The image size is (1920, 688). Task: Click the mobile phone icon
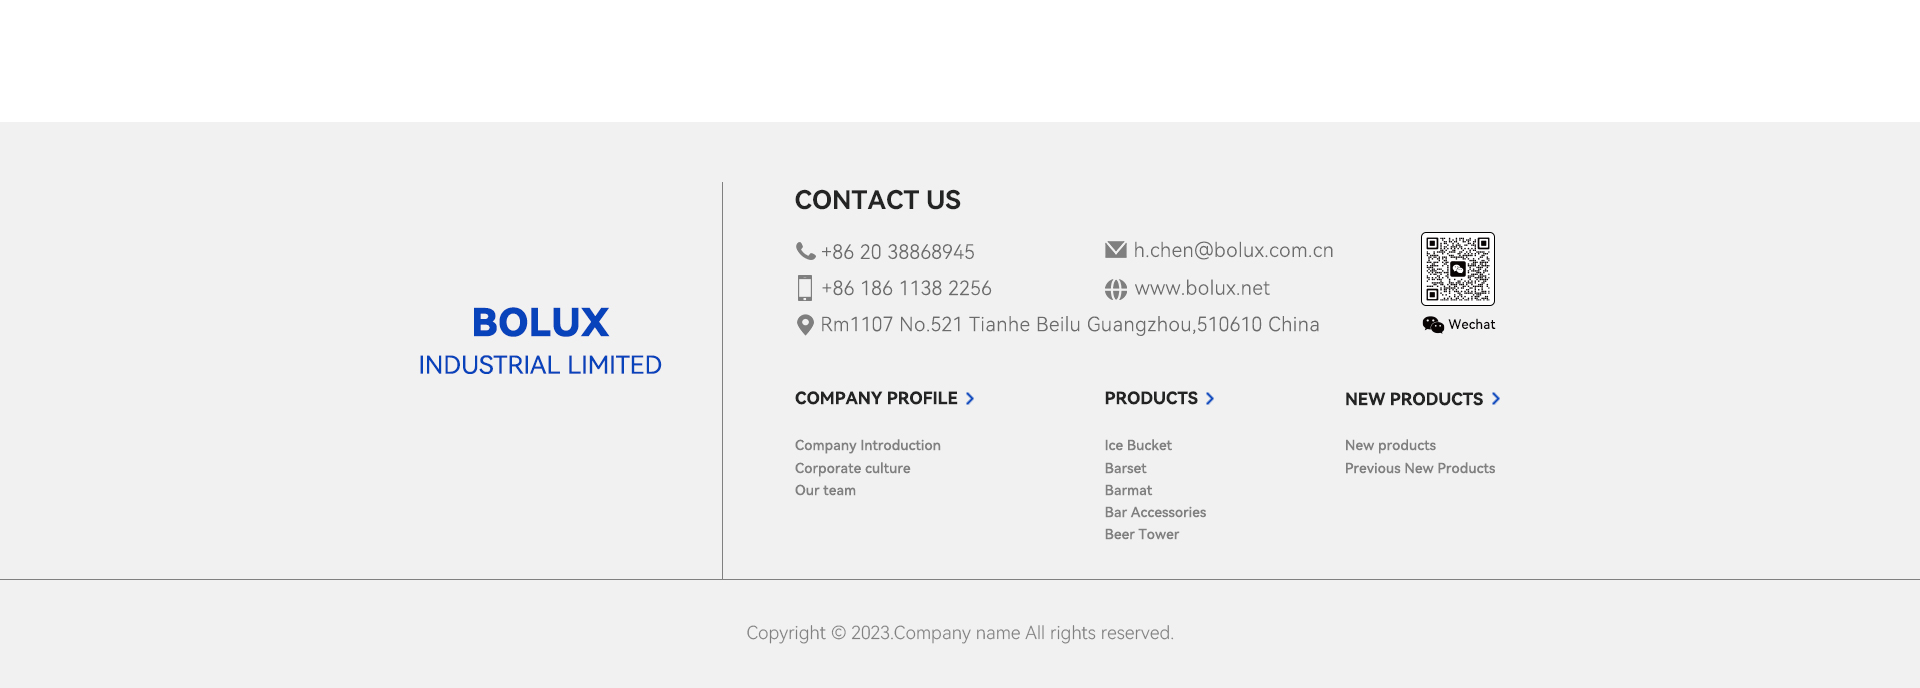pyautogui.click(x=805, y=288)
